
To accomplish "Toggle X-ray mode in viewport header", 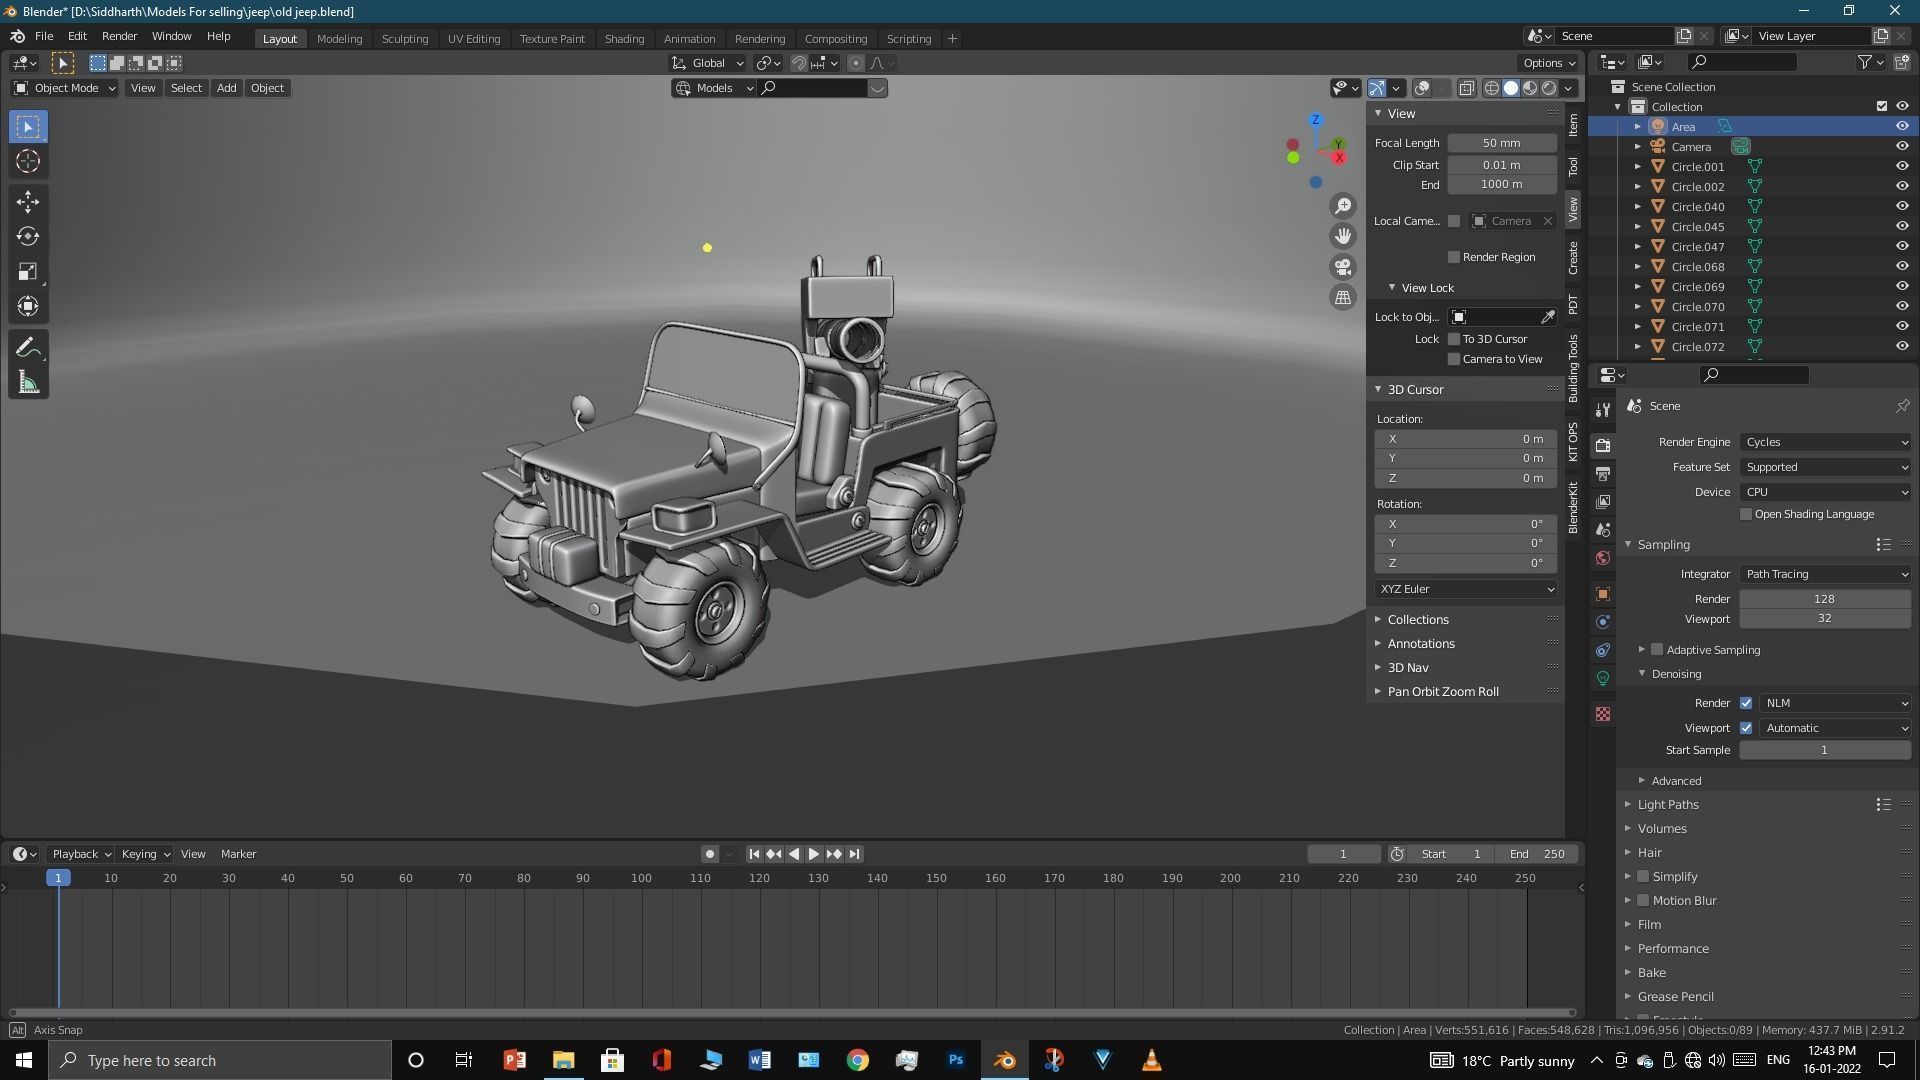I will click(1467, 88).
